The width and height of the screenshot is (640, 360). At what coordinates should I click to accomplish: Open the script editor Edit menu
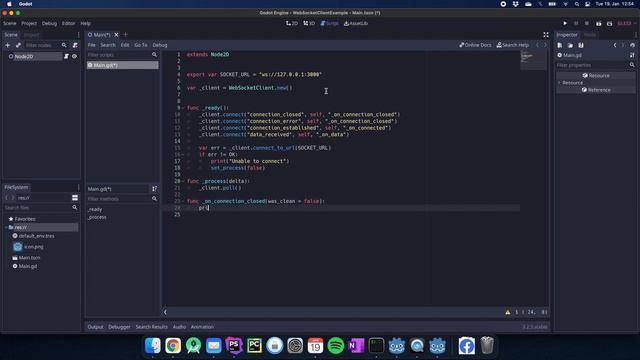pyautogui.click(x=125, y=45)
